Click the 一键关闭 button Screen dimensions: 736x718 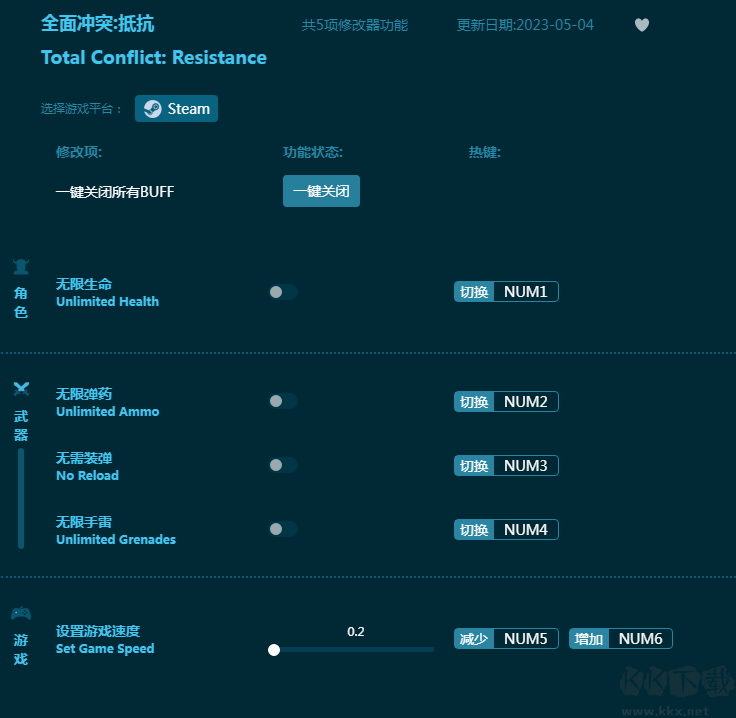point(322,191)
